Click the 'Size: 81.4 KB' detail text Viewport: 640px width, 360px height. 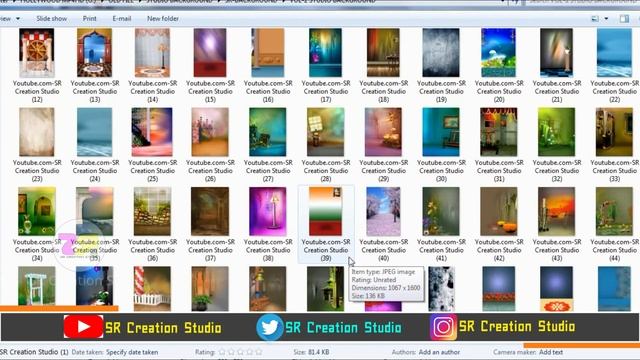coord(311,352)
